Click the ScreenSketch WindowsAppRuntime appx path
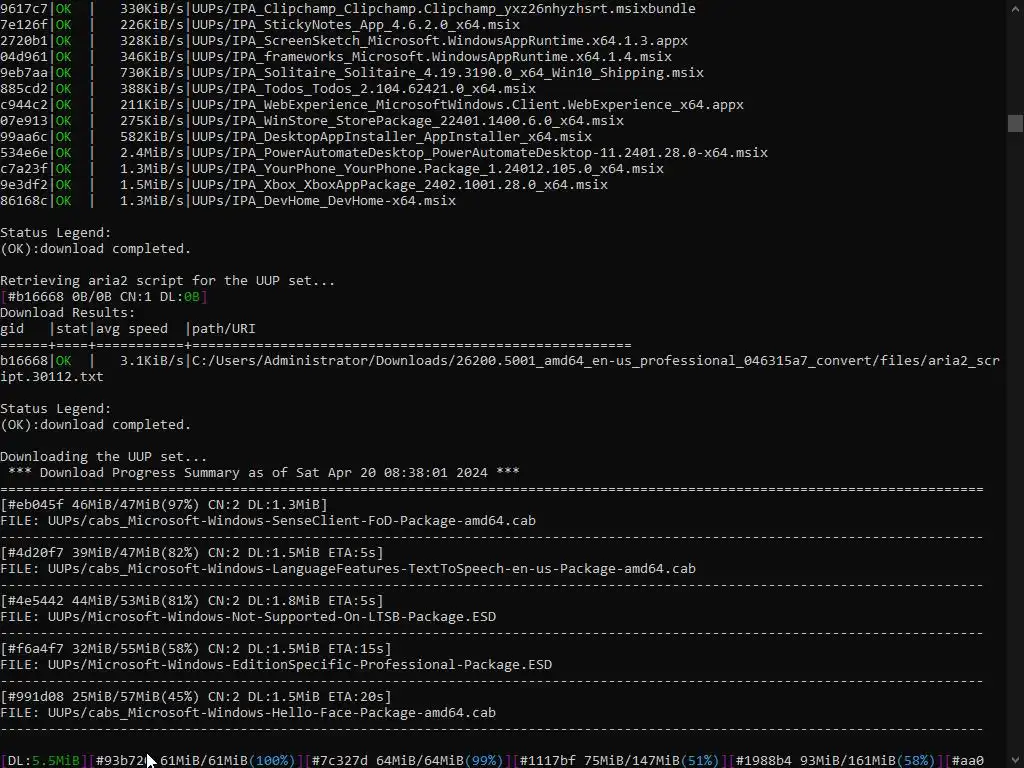Image resolution: width=1024 pixels, height=768 pixels. tap(440, 40)
